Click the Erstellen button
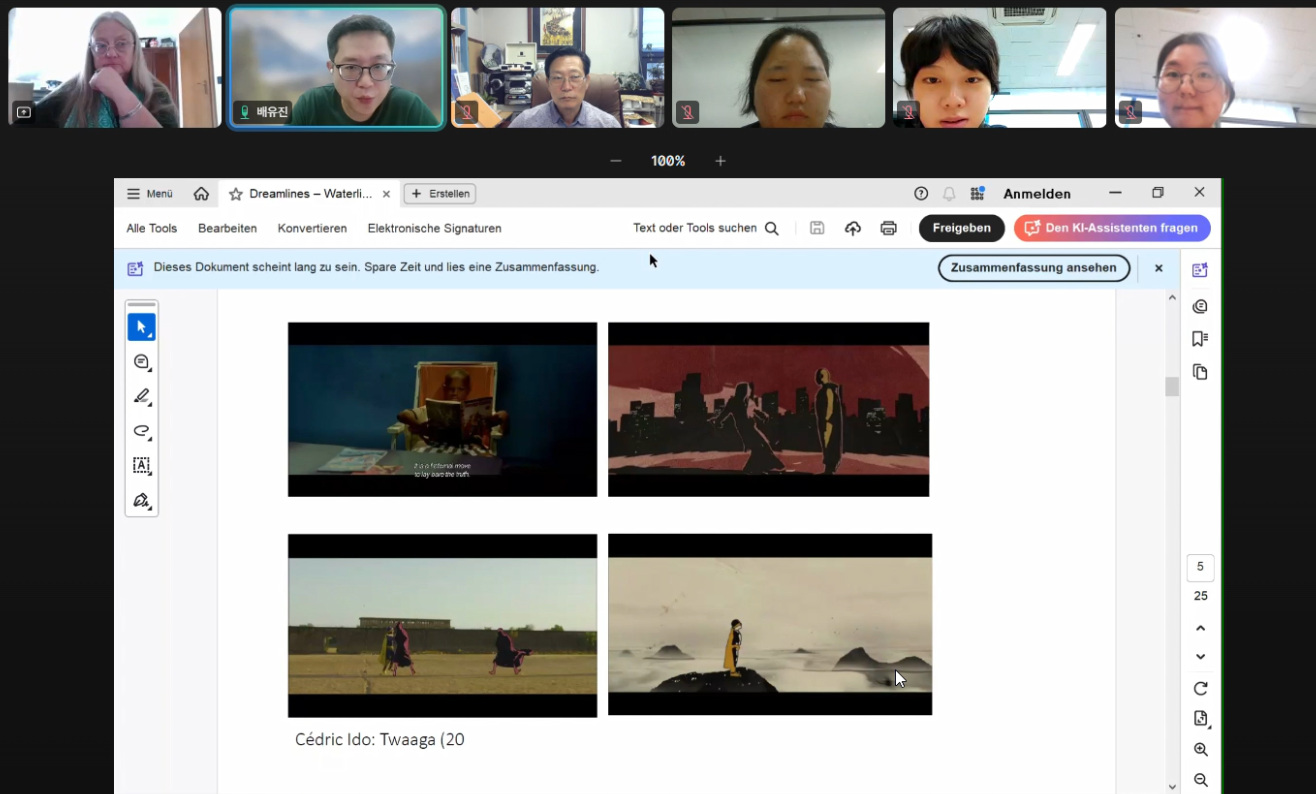This screenshot has height=794, width=1316. coord(439,194)
